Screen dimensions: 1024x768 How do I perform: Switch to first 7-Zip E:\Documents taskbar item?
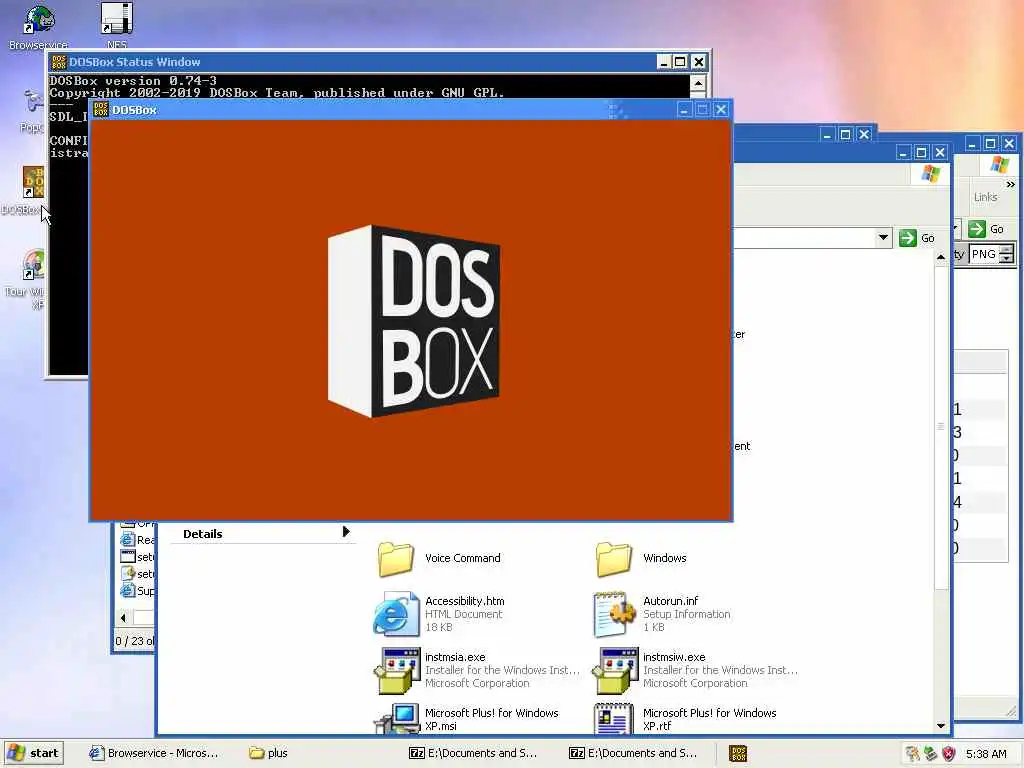pos(473,753)
